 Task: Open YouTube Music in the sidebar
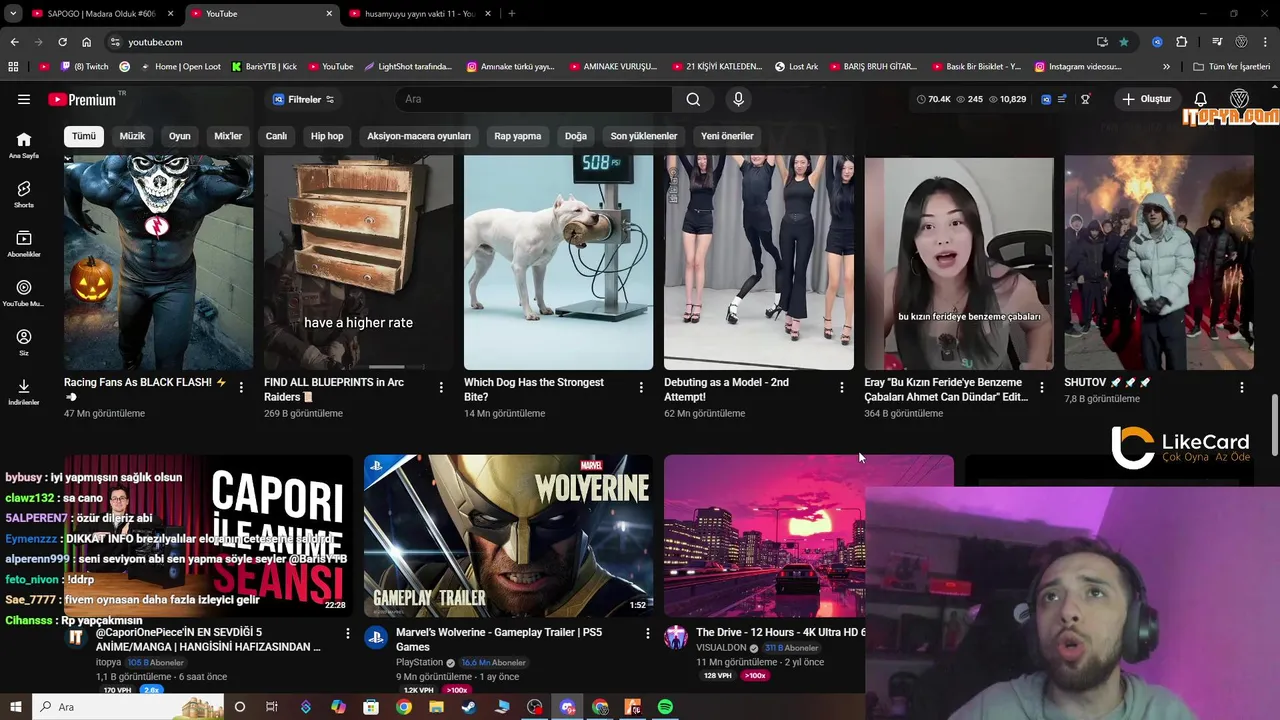click(x=24, y=293)
